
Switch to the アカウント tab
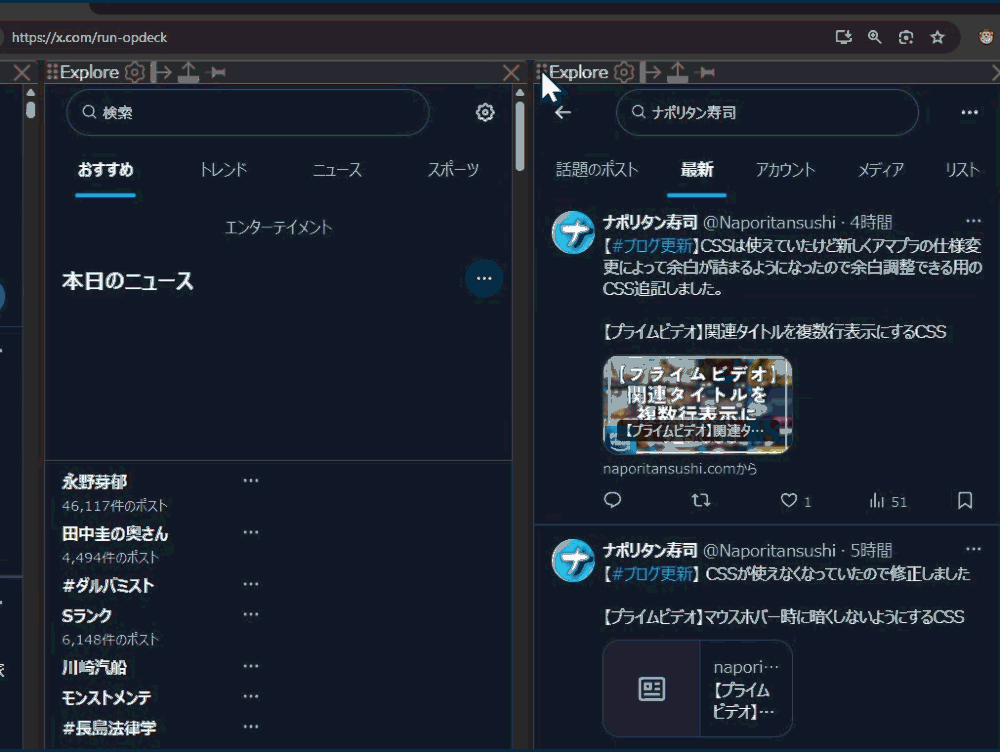[785, 170]
